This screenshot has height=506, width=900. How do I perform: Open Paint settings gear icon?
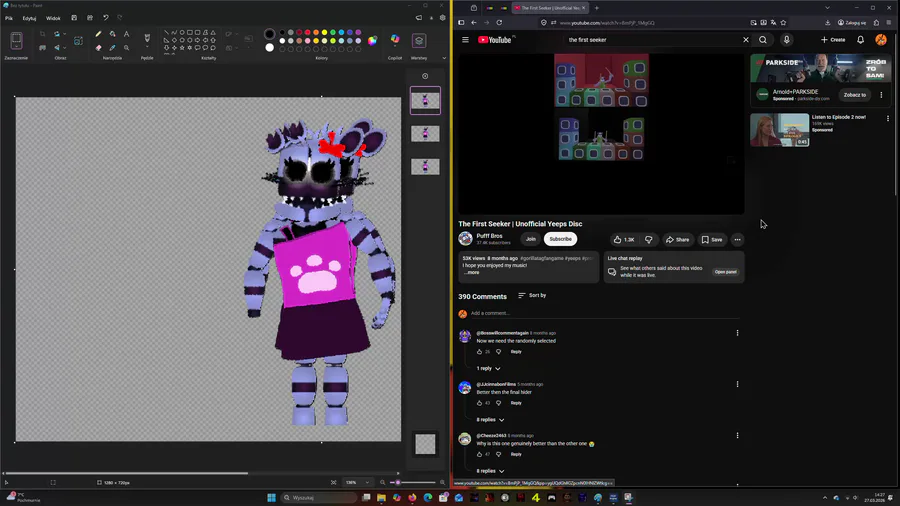pos(443,18)
